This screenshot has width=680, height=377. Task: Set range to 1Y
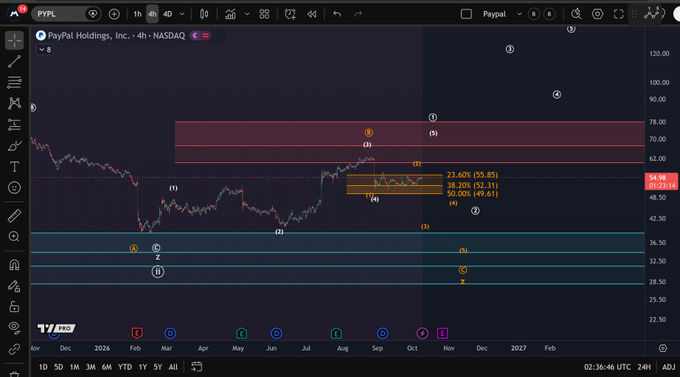143,367
